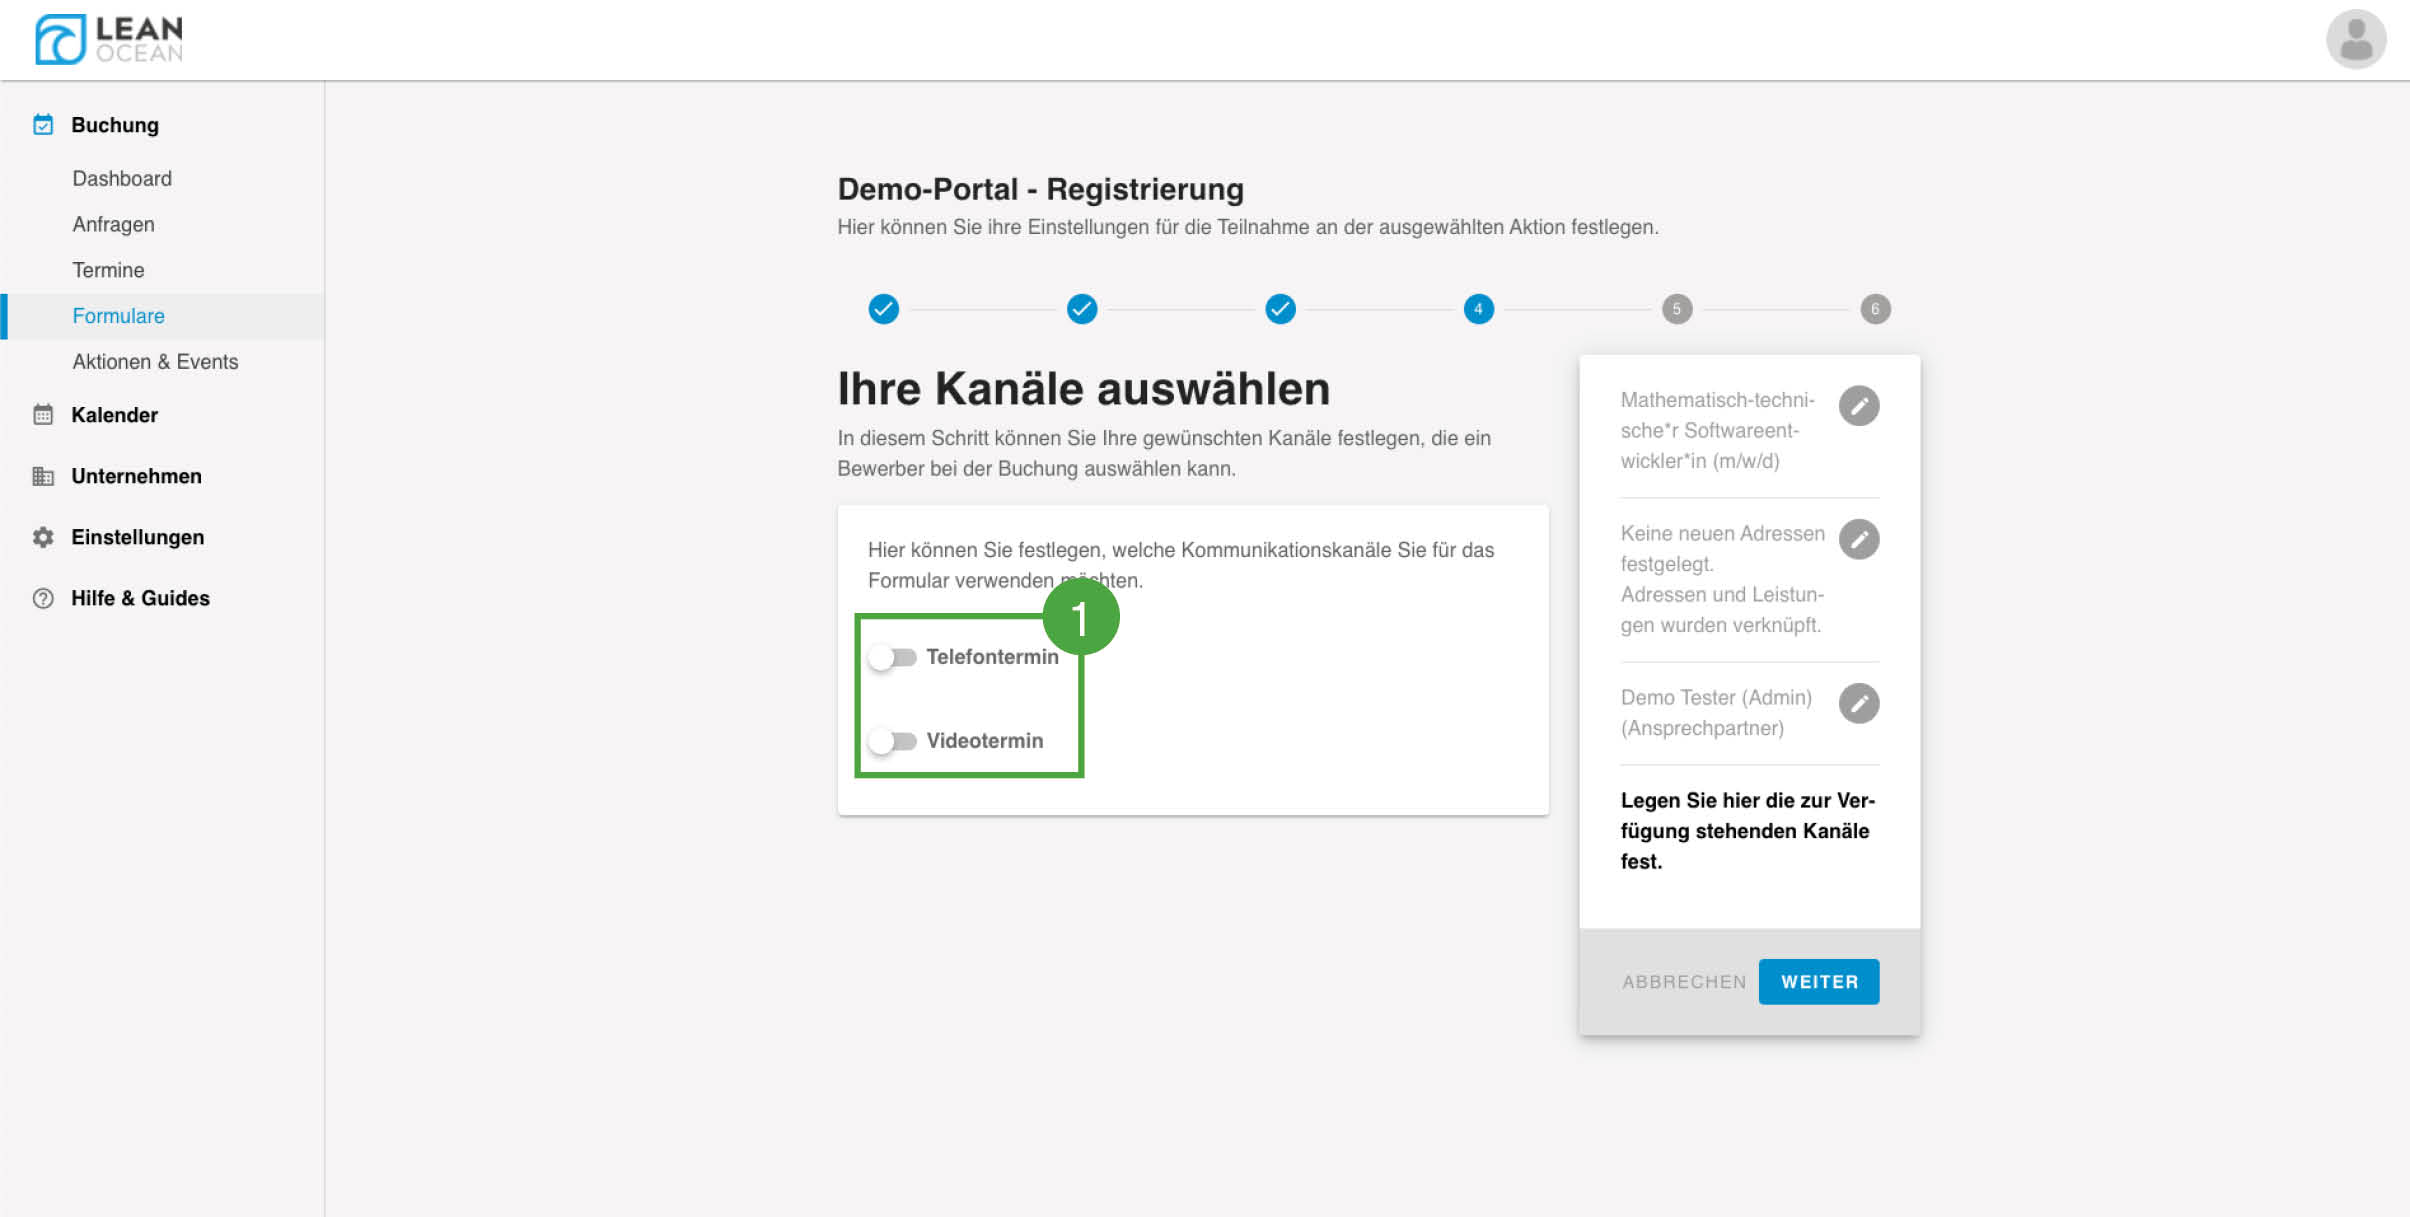Image resolution: width=2410 pixels, height=1217 pixels.
Task: Collapse the Buchung sidebar section
Action: pyautogui.click(x=114, y=125)
